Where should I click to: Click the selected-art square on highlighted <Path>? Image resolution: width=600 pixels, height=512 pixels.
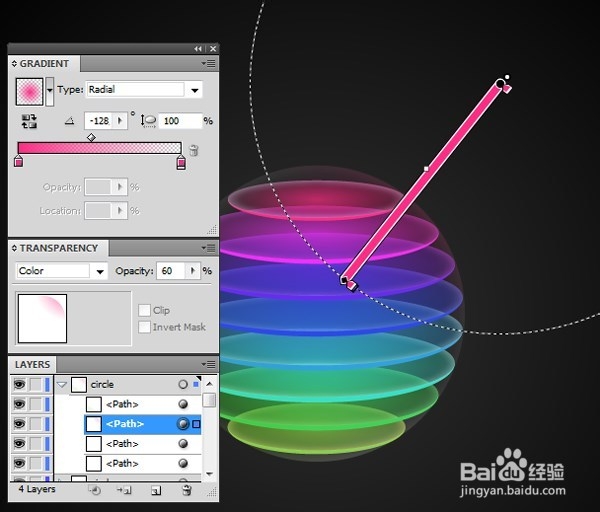pyautogui.click(x=196, y=424)
